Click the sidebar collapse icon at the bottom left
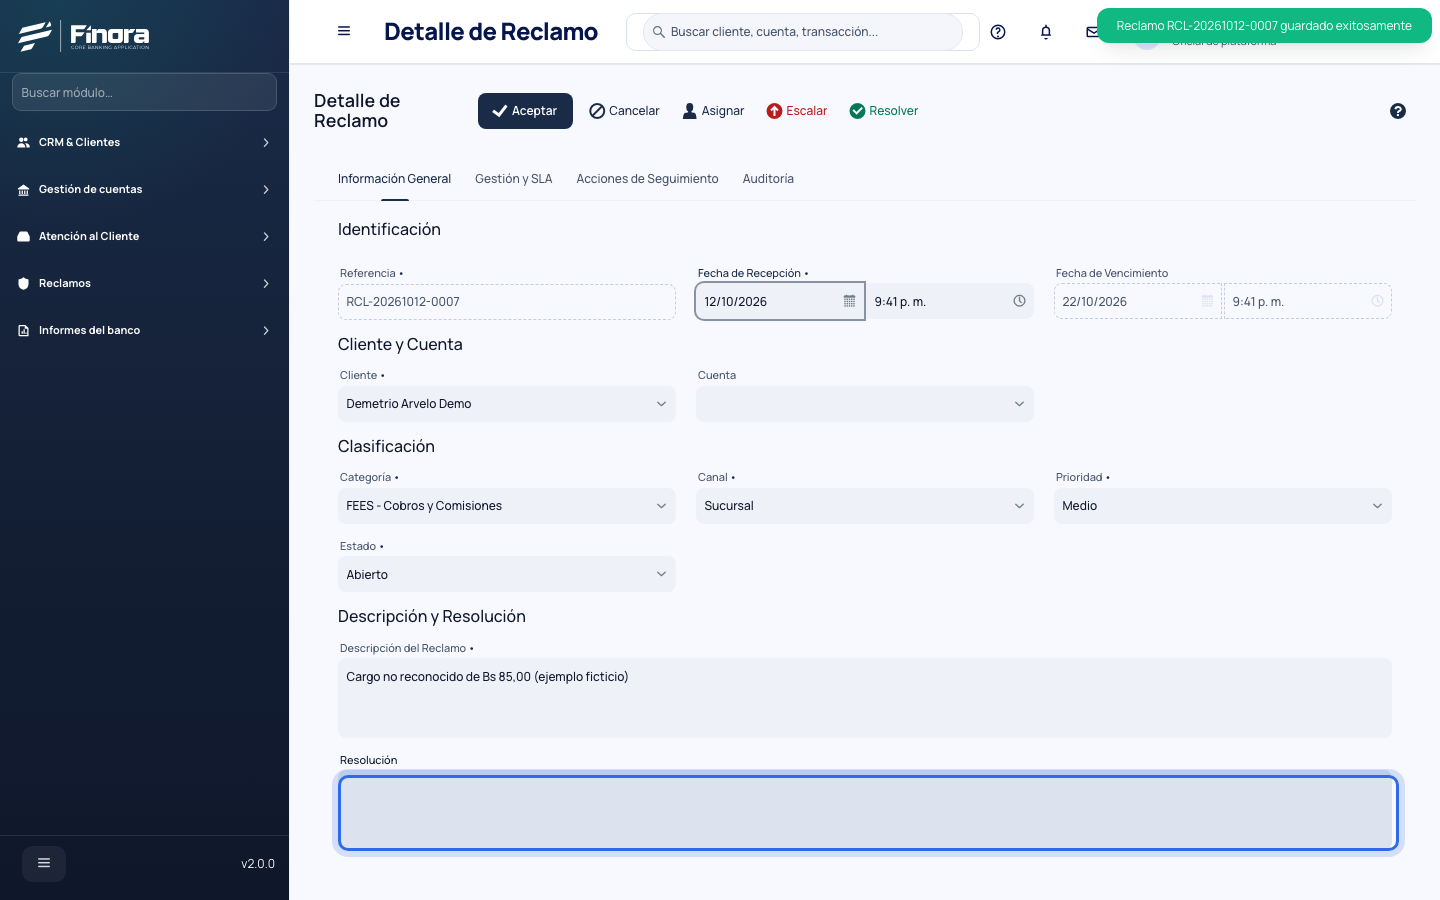This screenshot has width=1440, height=900. coord(44,863)
